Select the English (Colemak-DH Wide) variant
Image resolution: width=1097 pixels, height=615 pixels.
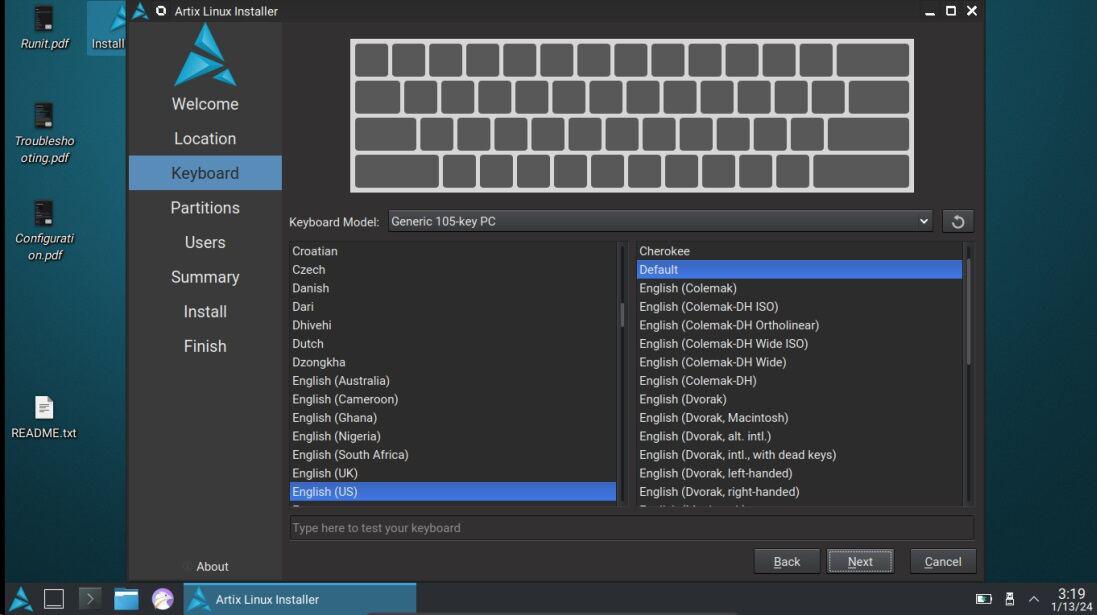tap(799, 362)
